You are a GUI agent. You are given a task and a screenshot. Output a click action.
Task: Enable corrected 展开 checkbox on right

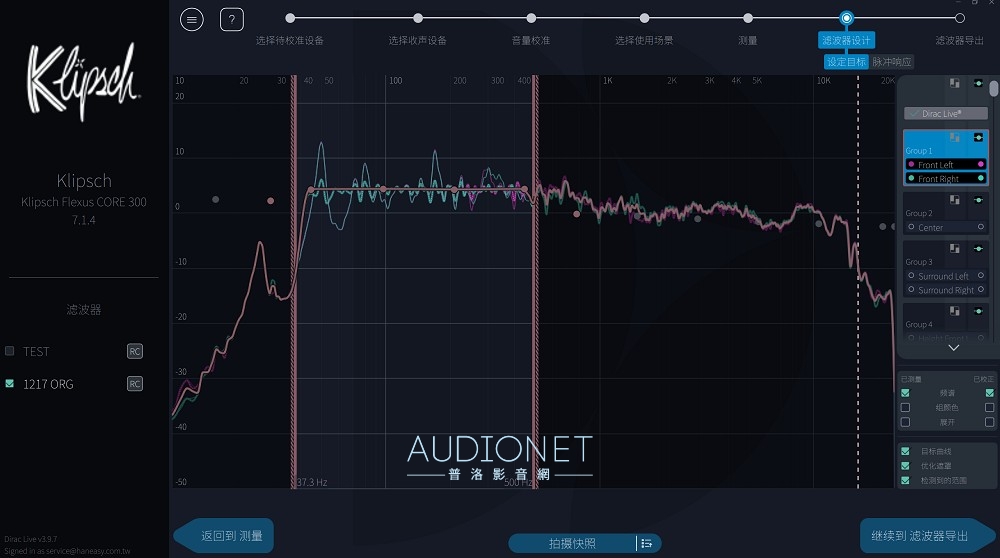(x=989, y=422)
